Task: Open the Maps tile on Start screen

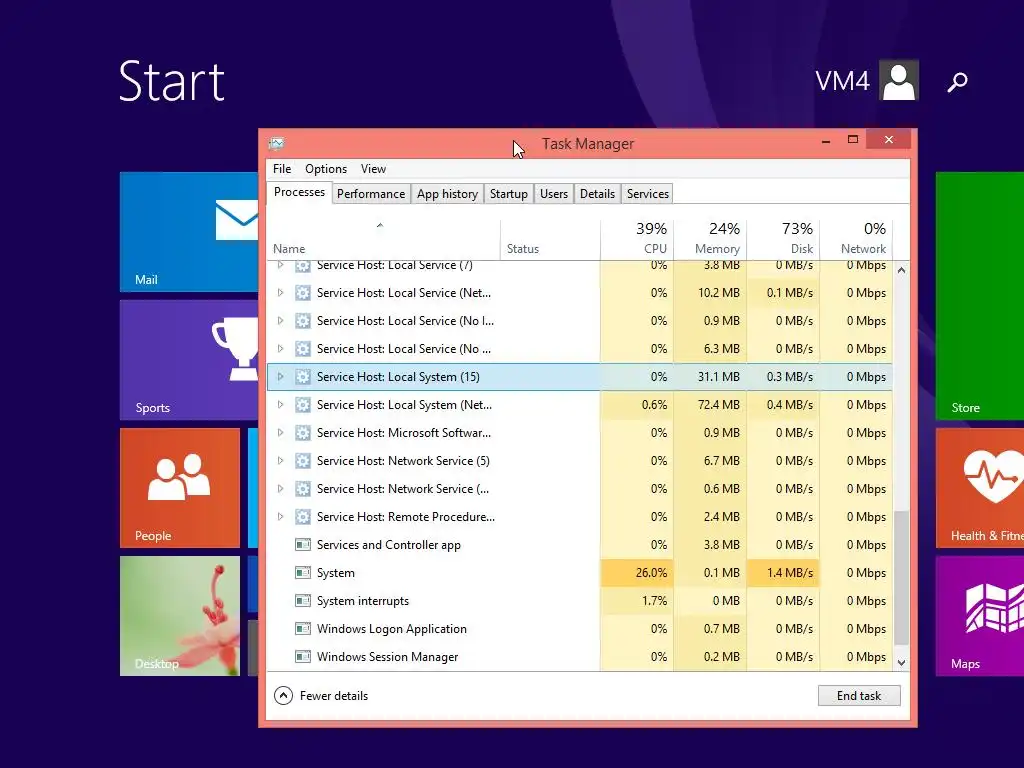Action: (980, 616)
